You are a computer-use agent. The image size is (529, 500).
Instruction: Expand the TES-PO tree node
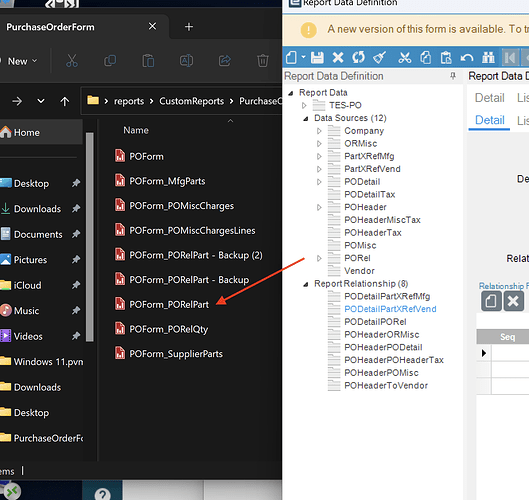[x=304, y=106]
